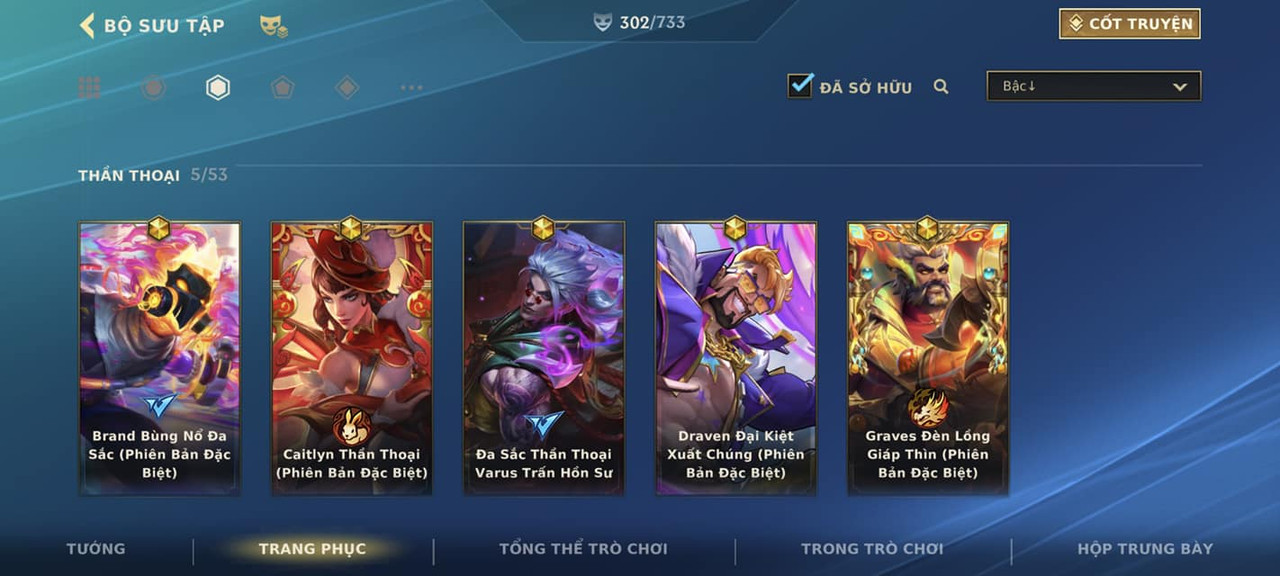
Task: Open Brand Bùng Nổ Đa Sắc skin
Action: [160, 358]
